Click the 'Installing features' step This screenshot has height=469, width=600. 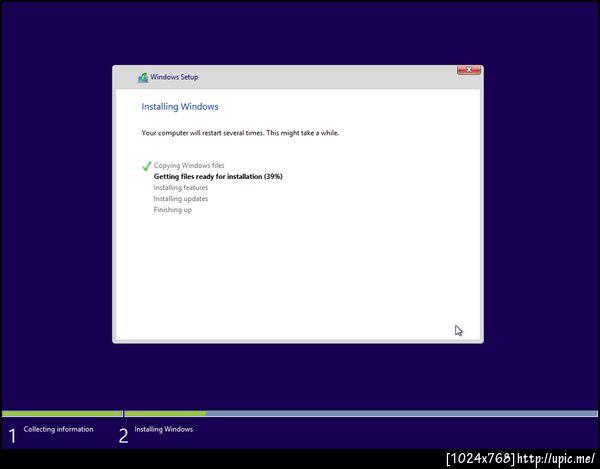(x=181, y=187)
